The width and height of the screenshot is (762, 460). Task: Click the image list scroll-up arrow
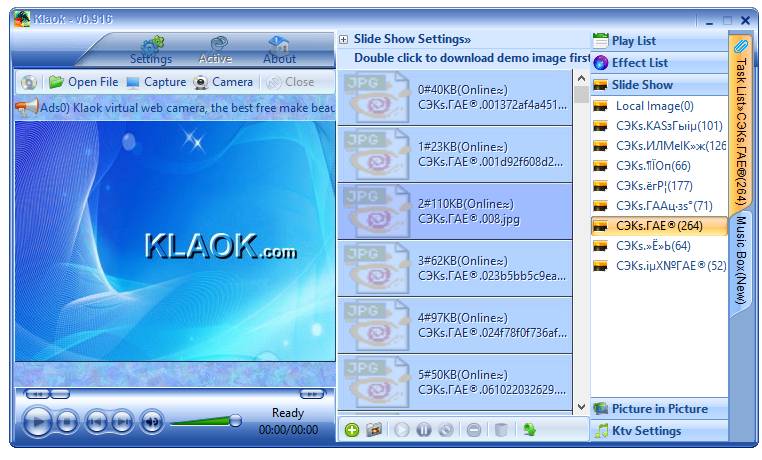(x=581, y=78)
